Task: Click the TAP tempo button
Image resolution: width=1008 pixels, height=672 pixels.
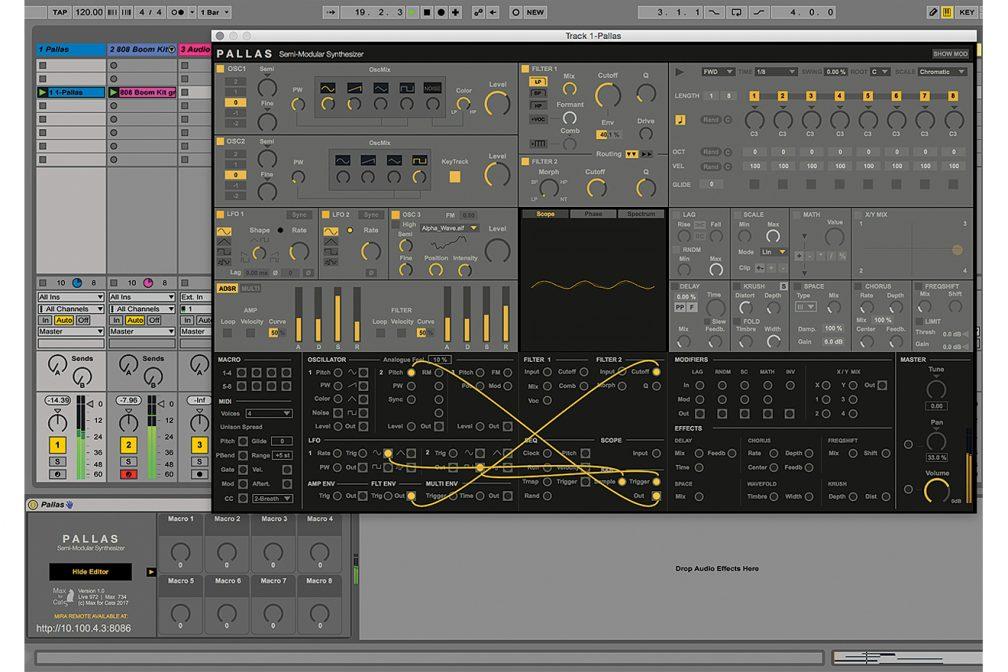Action: click(x=60, y=12)
